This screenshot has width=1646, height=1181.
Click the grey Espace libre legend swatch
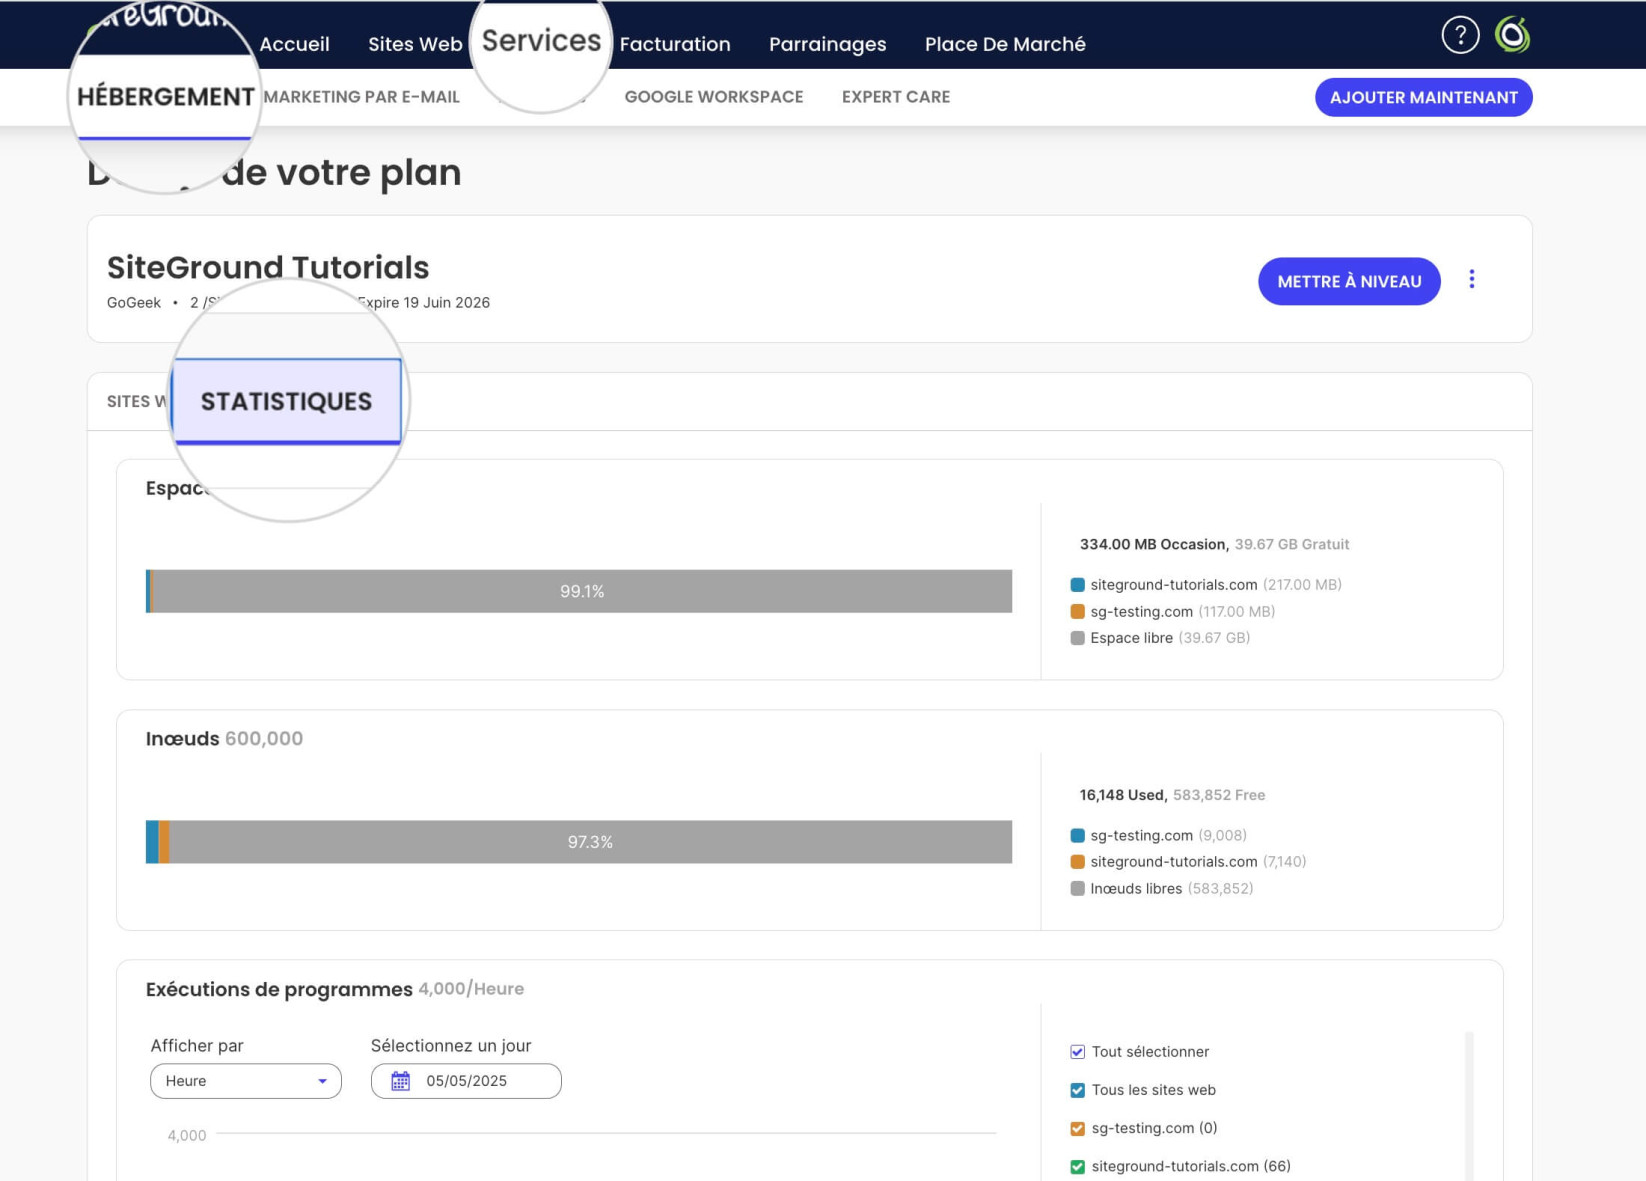tap(1077, 638)
